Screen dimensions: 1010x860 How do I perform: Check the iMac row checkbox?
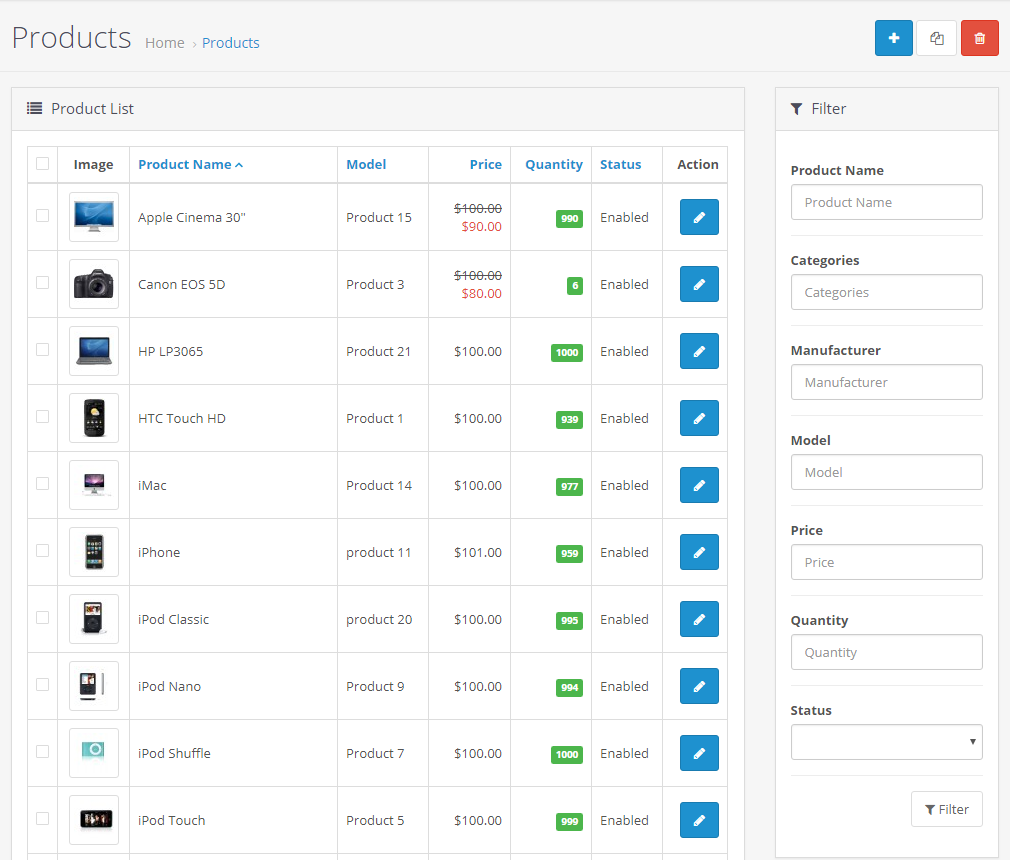43,484
